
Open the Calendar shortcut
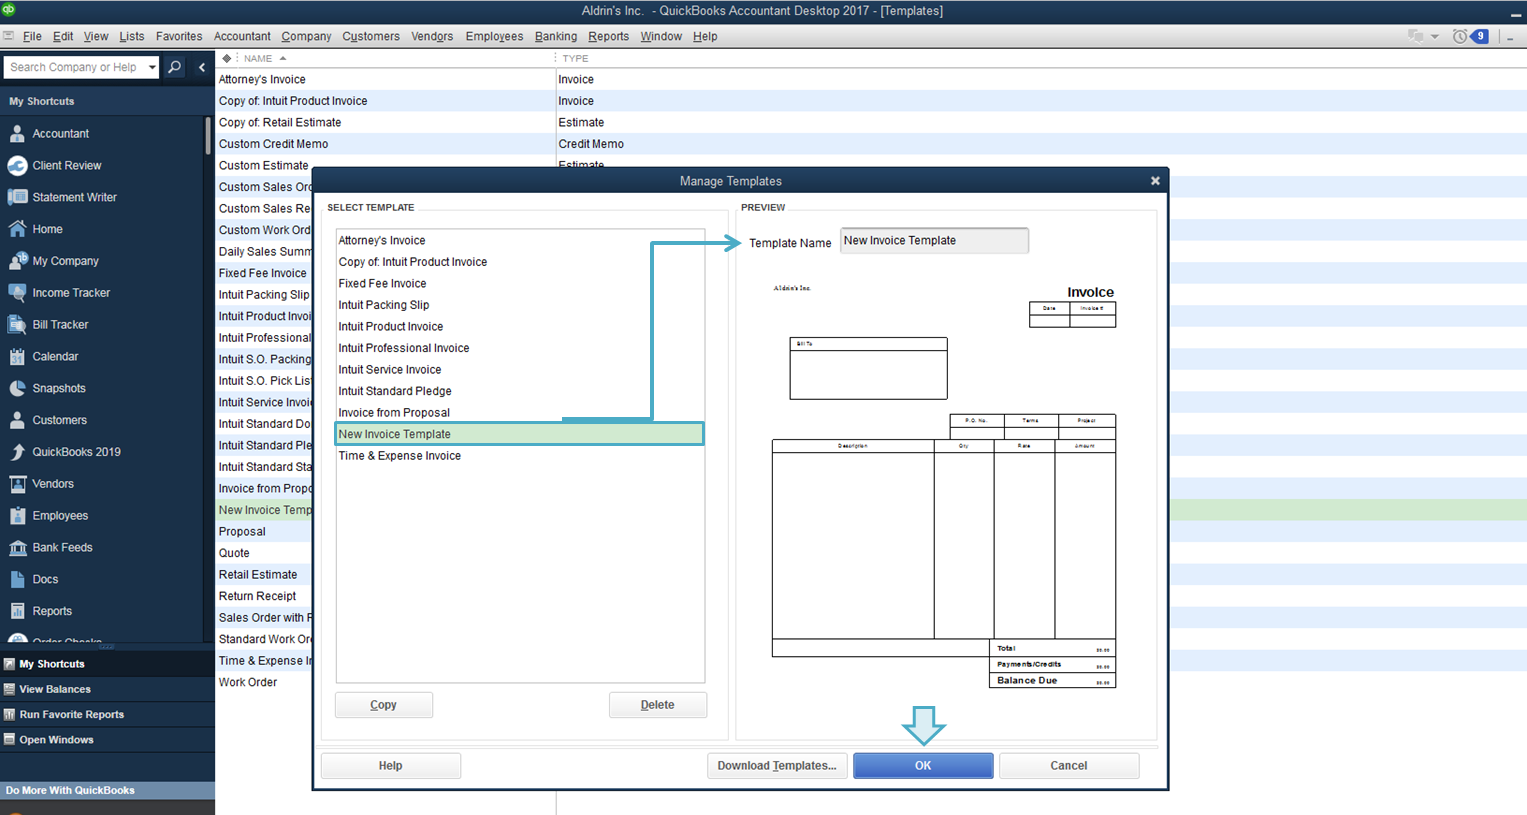(55, 357)
